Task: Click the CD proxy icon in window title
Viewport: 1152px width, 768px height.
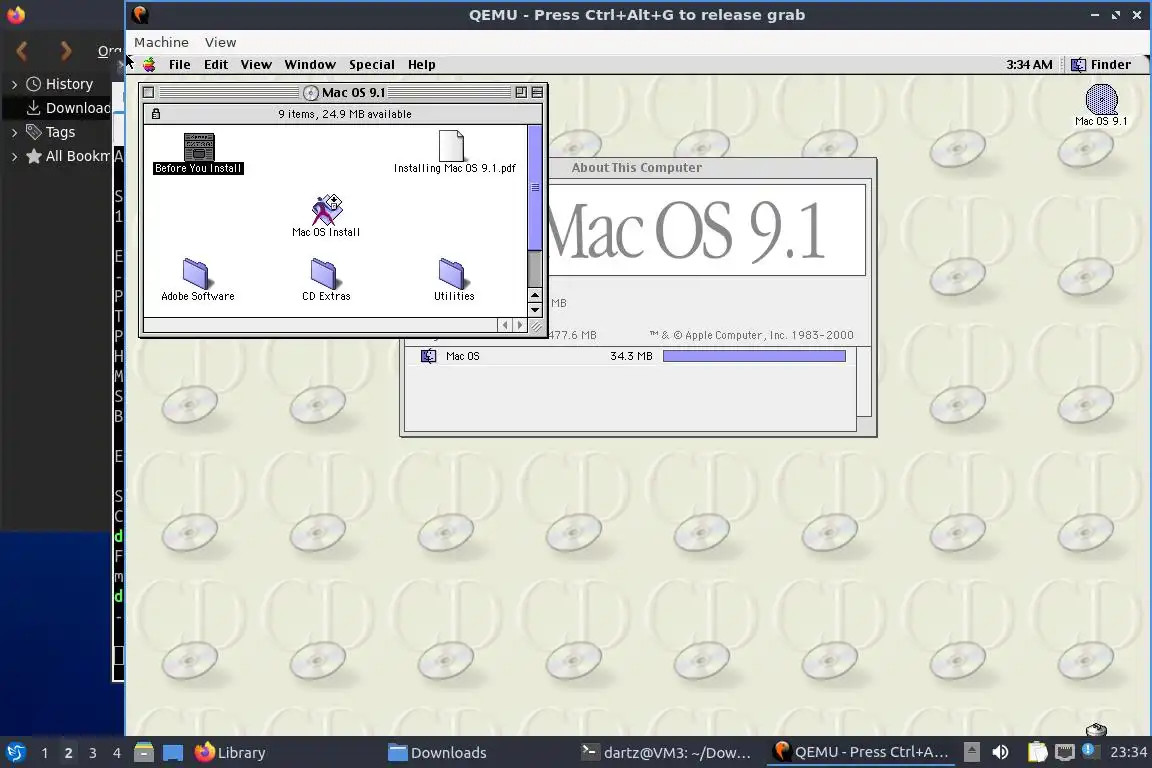Action: [312, 93]
